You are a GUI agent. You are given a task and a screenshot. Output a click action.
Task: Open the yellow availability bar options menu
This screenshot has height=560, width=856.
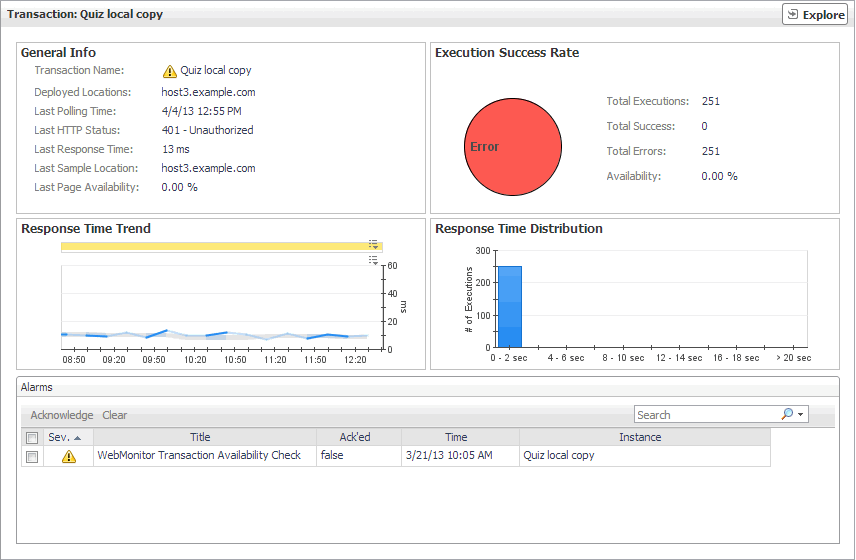(x=373, y=244)
